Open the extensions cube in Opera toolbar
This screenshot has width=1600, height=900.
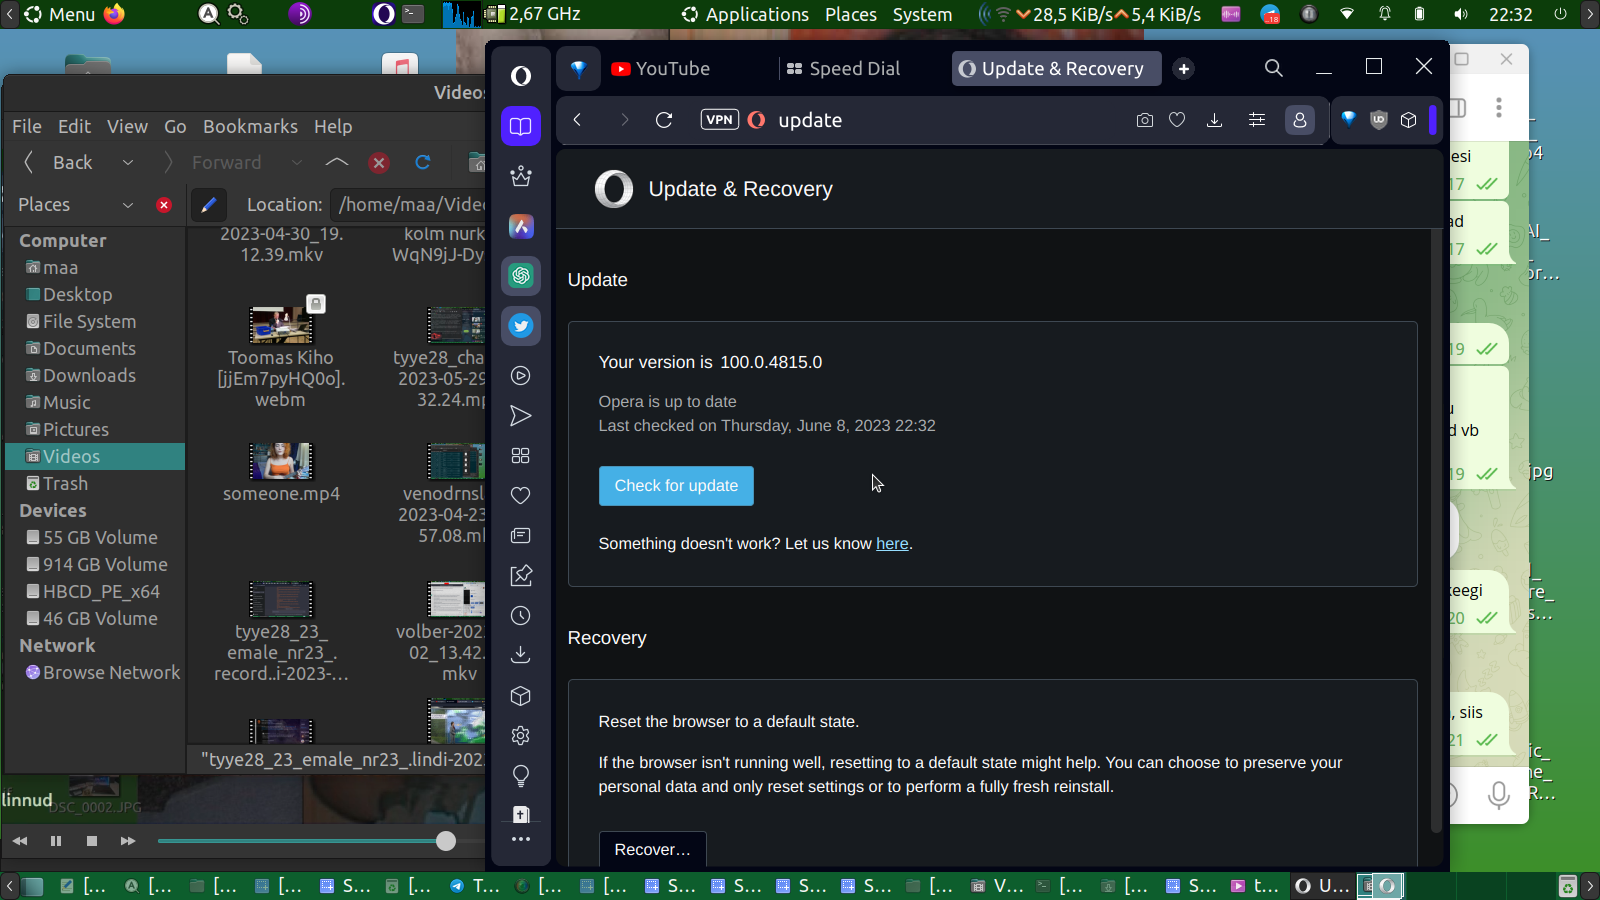coord(1409,120)
